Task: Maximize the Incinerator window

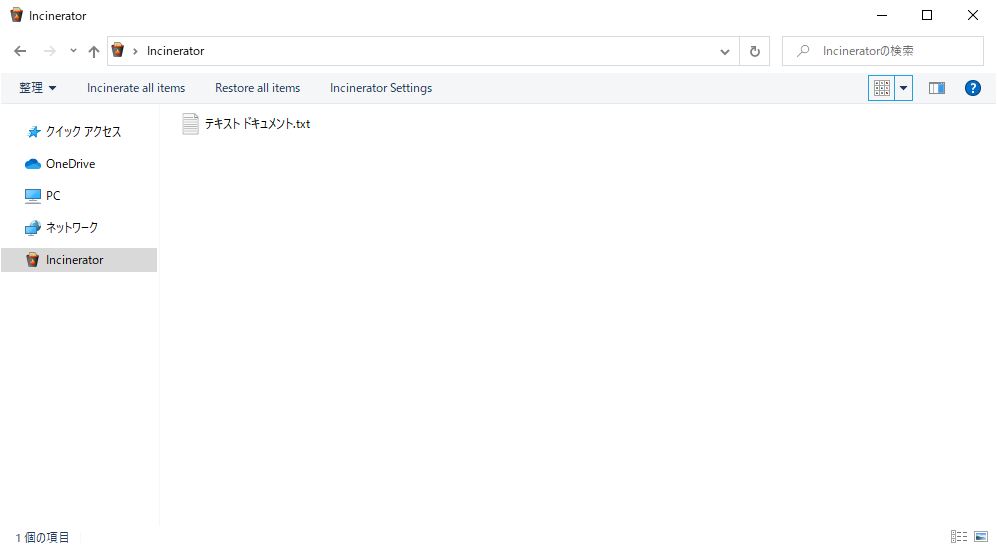Action: [927, 15]
